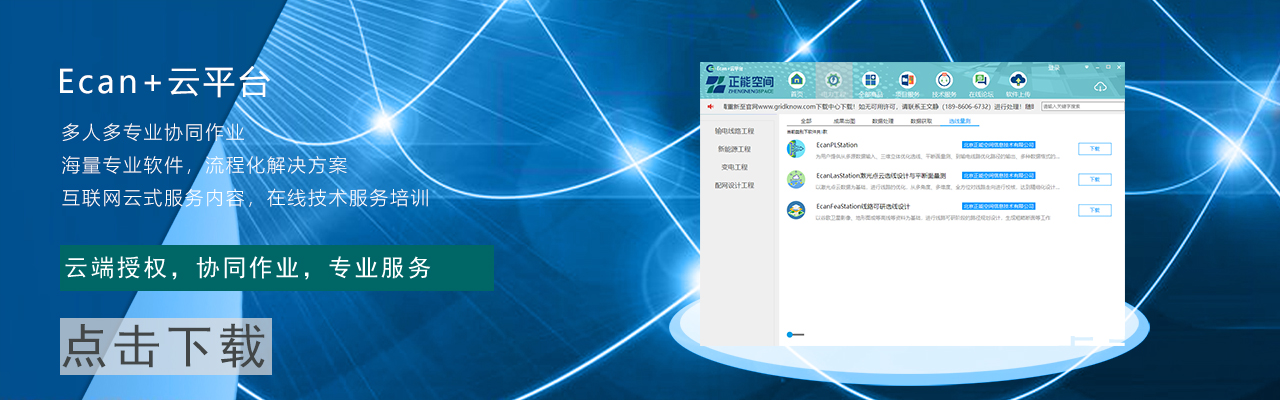Select 配网设计工程 in the sidebar
The height and width of the screenshot is (400, 1280).
click(x=734, y=185)
